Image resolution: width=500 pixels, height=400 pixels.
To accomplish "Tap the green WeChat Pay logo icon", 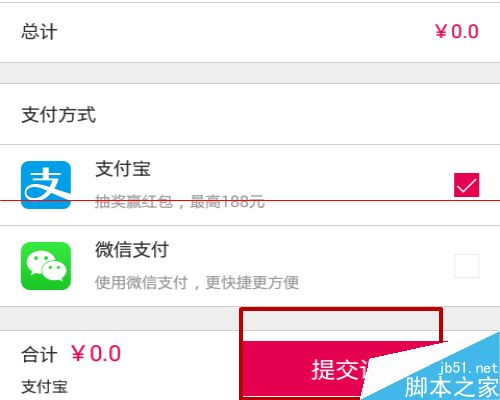I will [x=46, y=266].
